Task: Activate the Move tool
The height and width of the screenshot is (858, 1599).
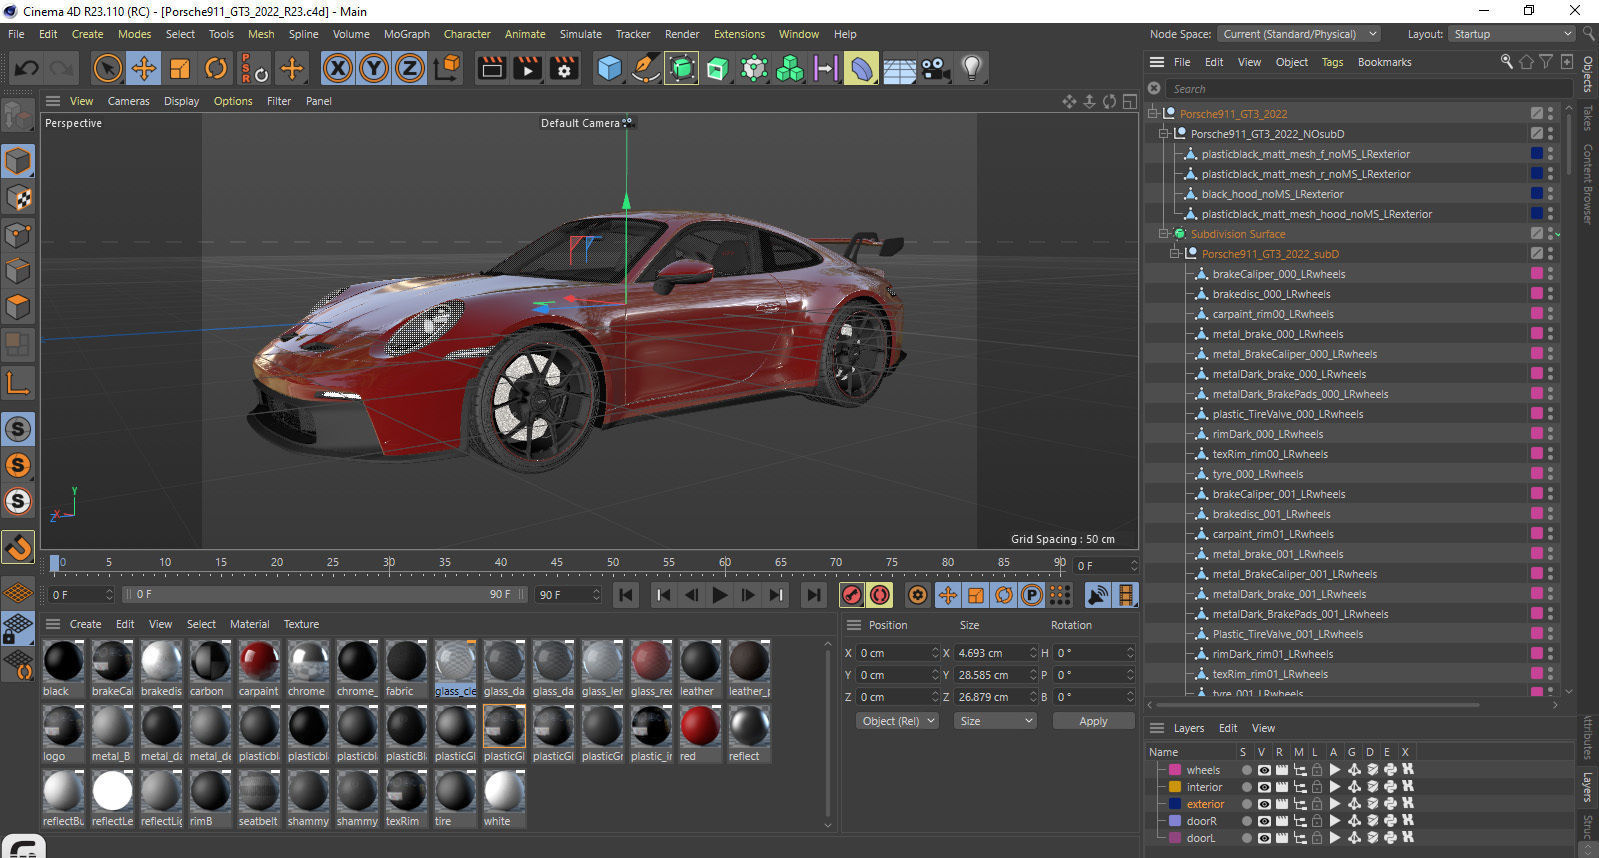Action: pos(143,68)
